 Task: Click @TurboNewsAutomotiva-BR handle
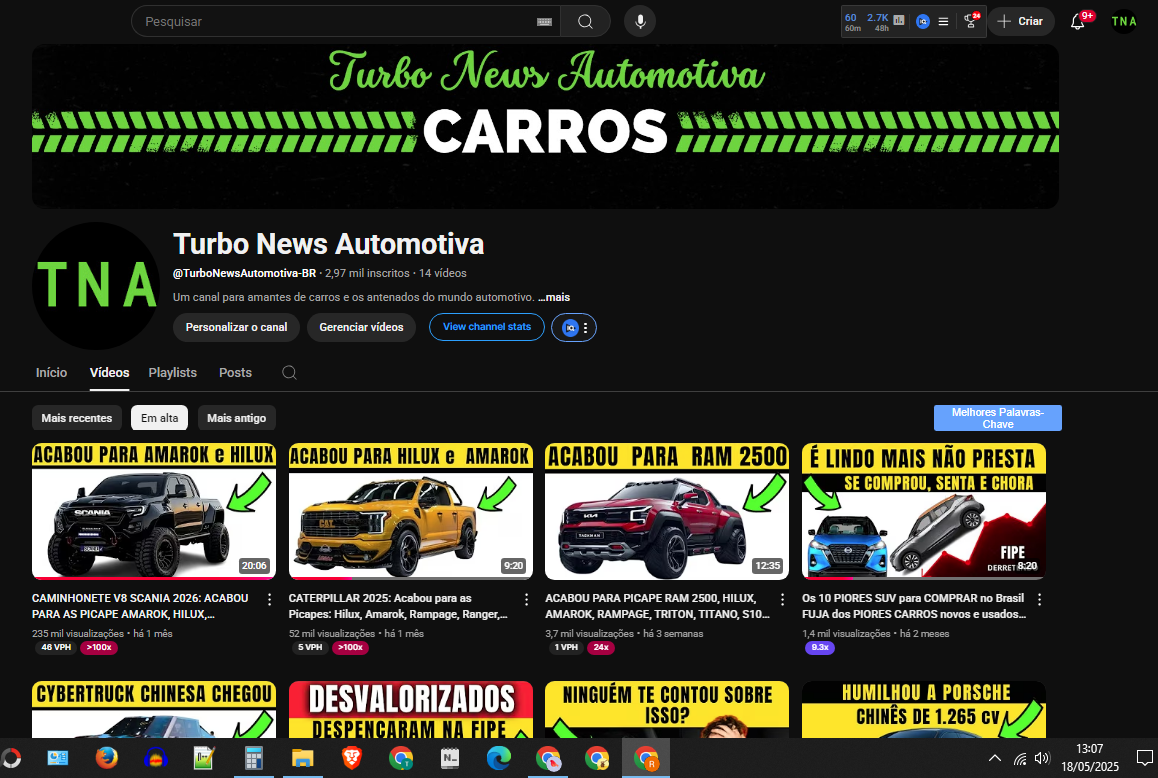244,273
